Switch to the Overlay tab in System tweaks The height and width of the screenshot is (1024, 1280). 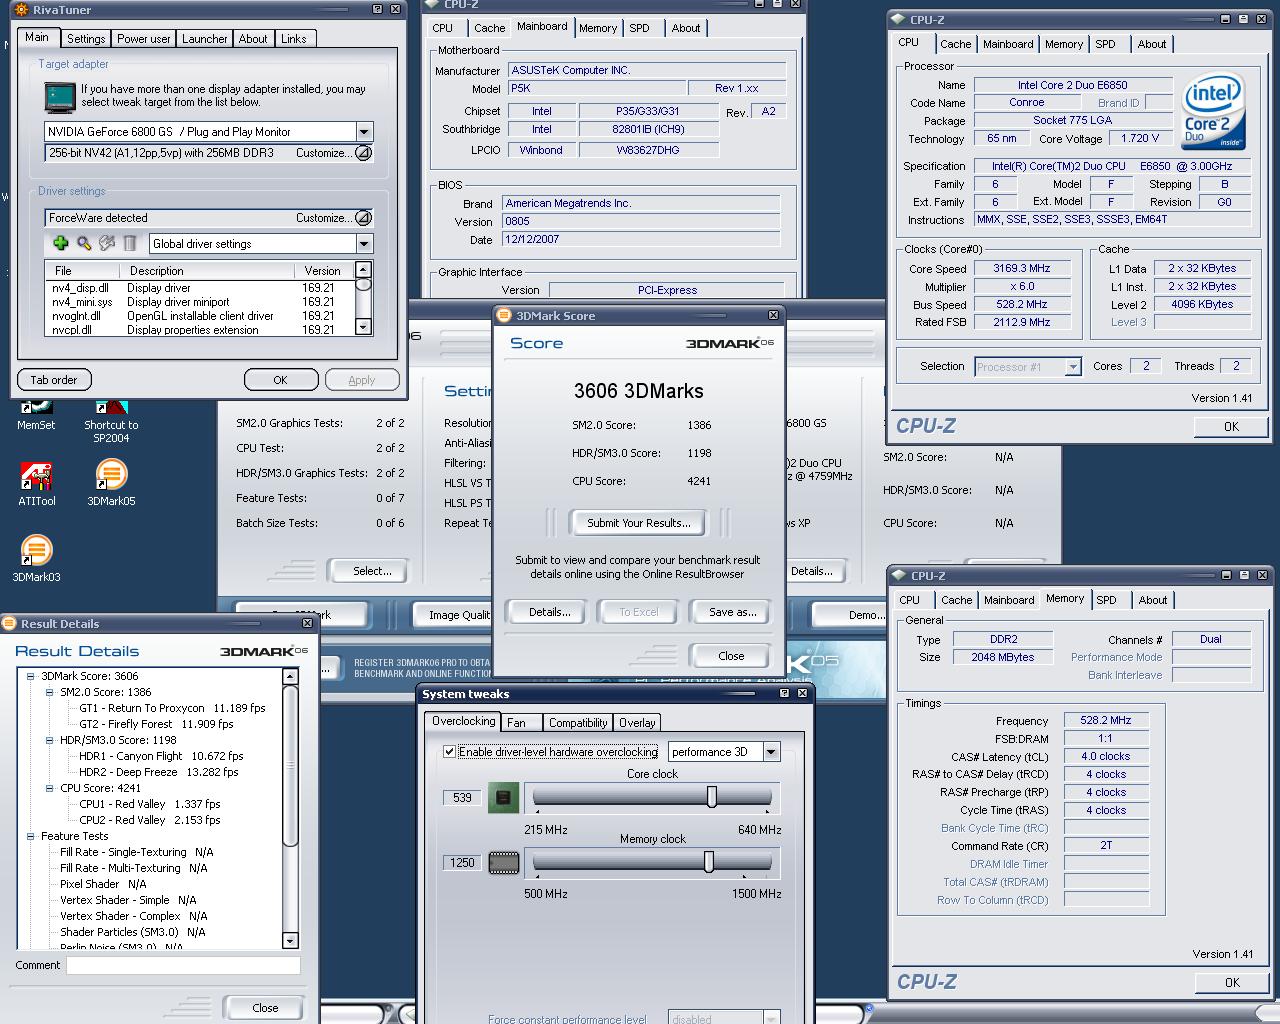pyautogui.click(x=637, y=723)
